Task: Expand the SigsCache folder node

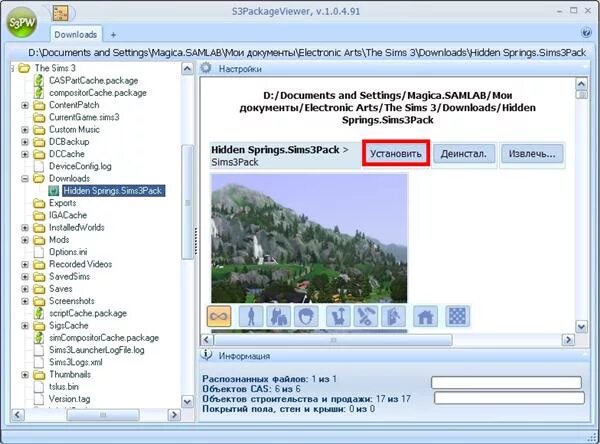Action: pyautogui.click(x=25, y=325)
